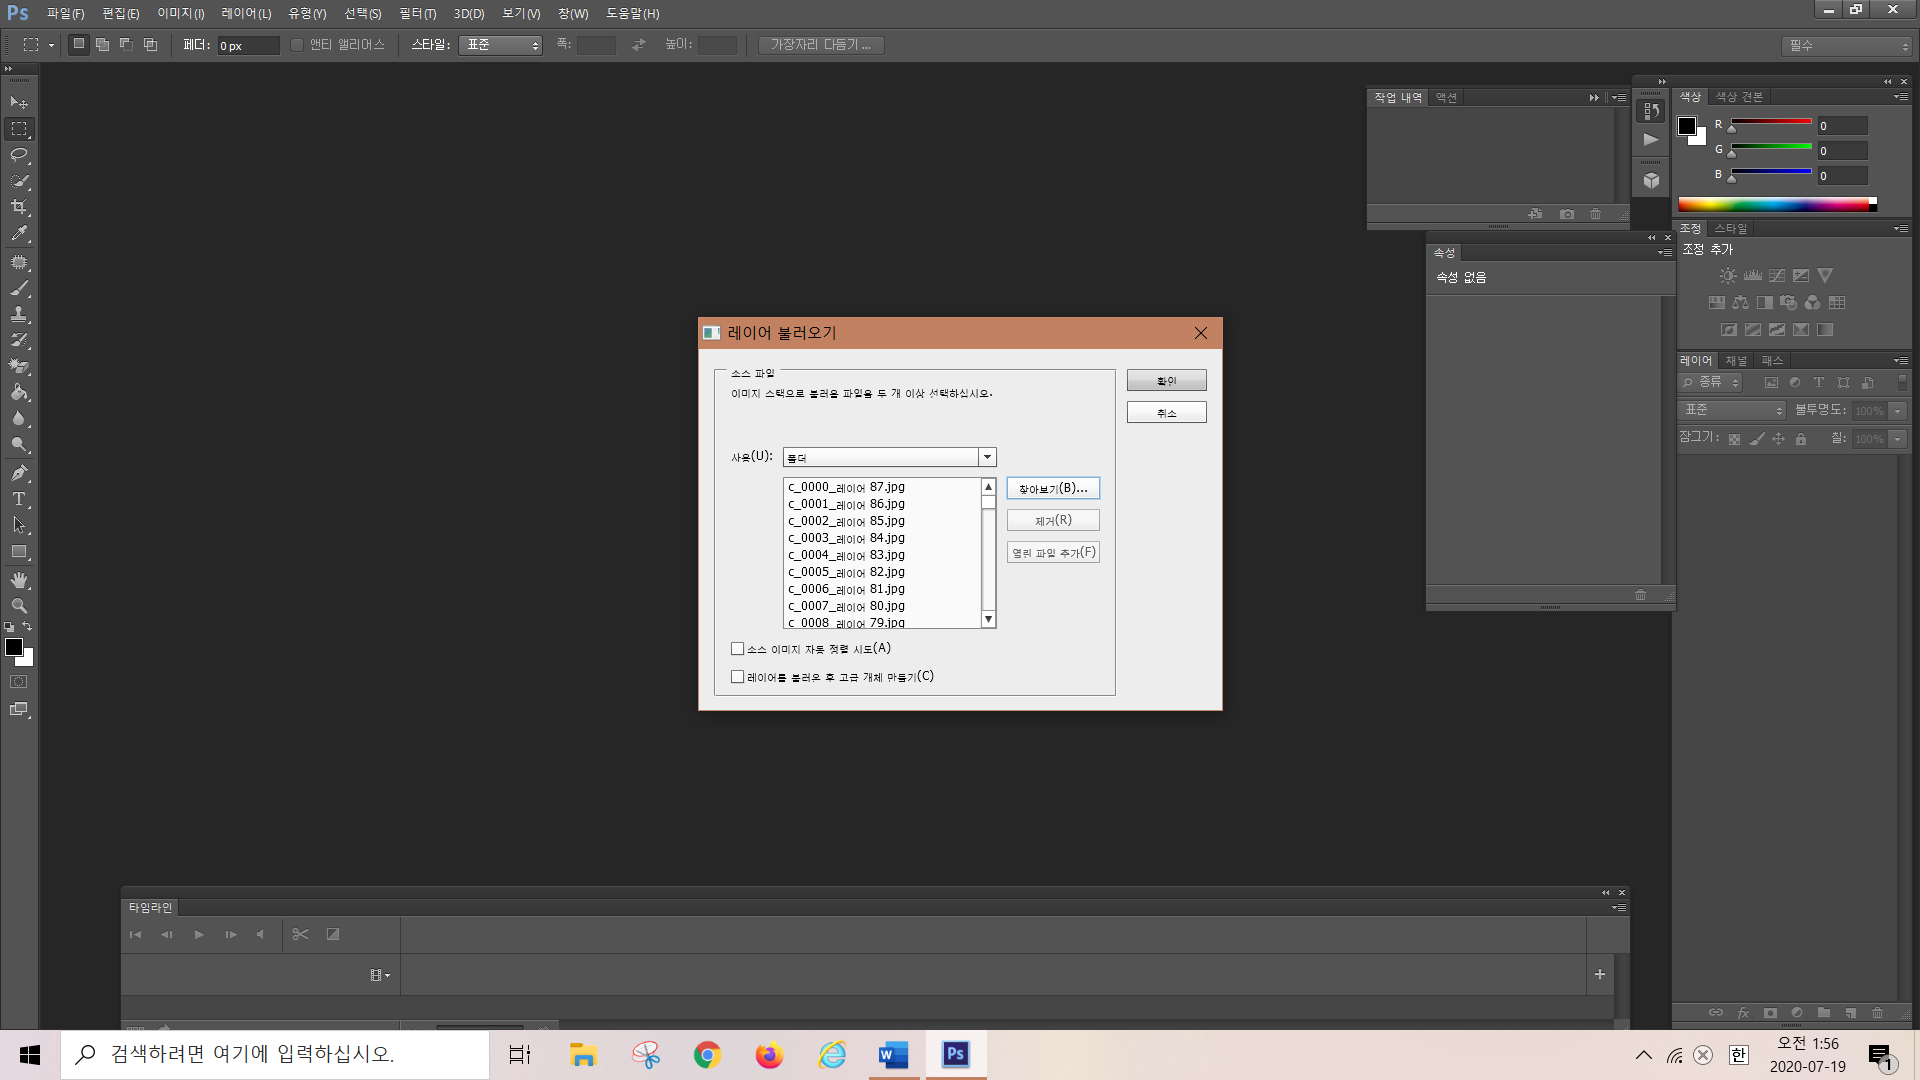The width and height of the screenshot is (1920, 1080).
Task: Click the 확인 OK button
Action: 1166,381
